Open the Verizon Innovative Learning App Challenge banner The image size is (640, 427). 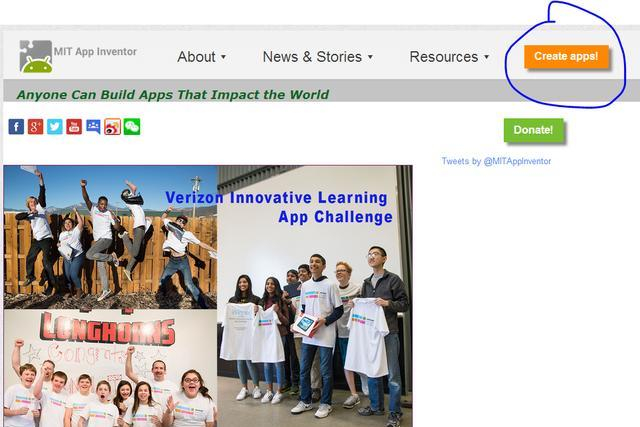coord(279,207)
